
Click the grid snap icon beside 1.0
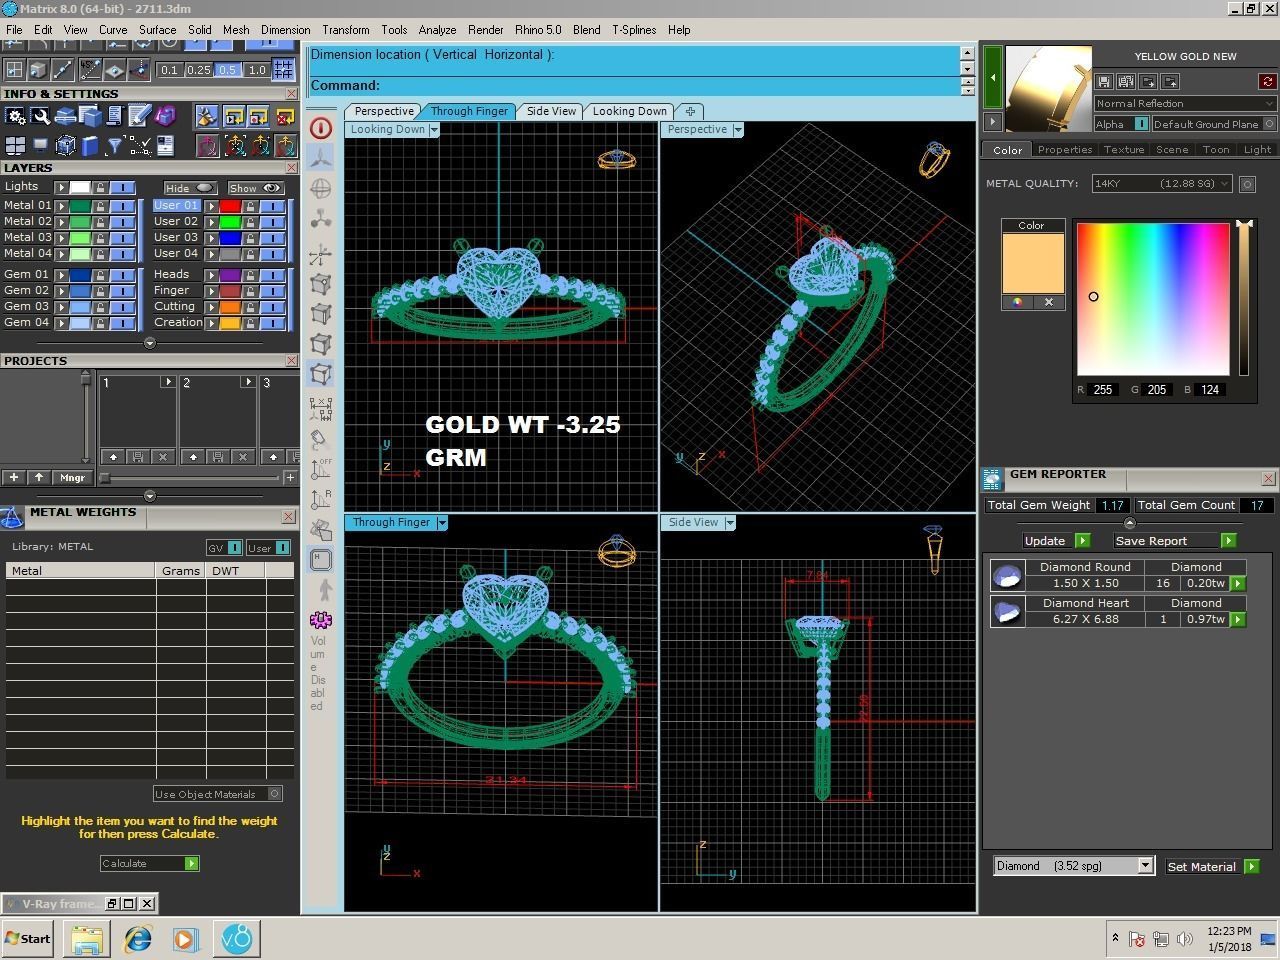(x=283, y=70)
